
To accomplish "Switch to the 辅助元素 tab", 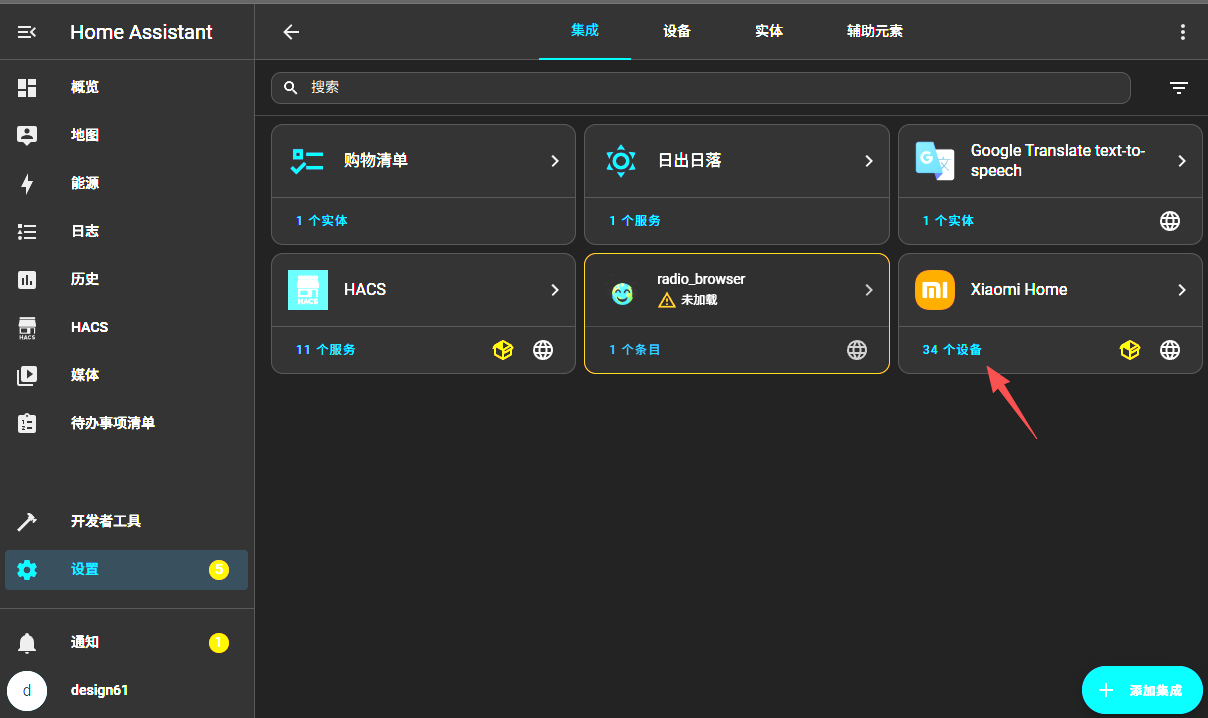I will [x=875, y=31].
